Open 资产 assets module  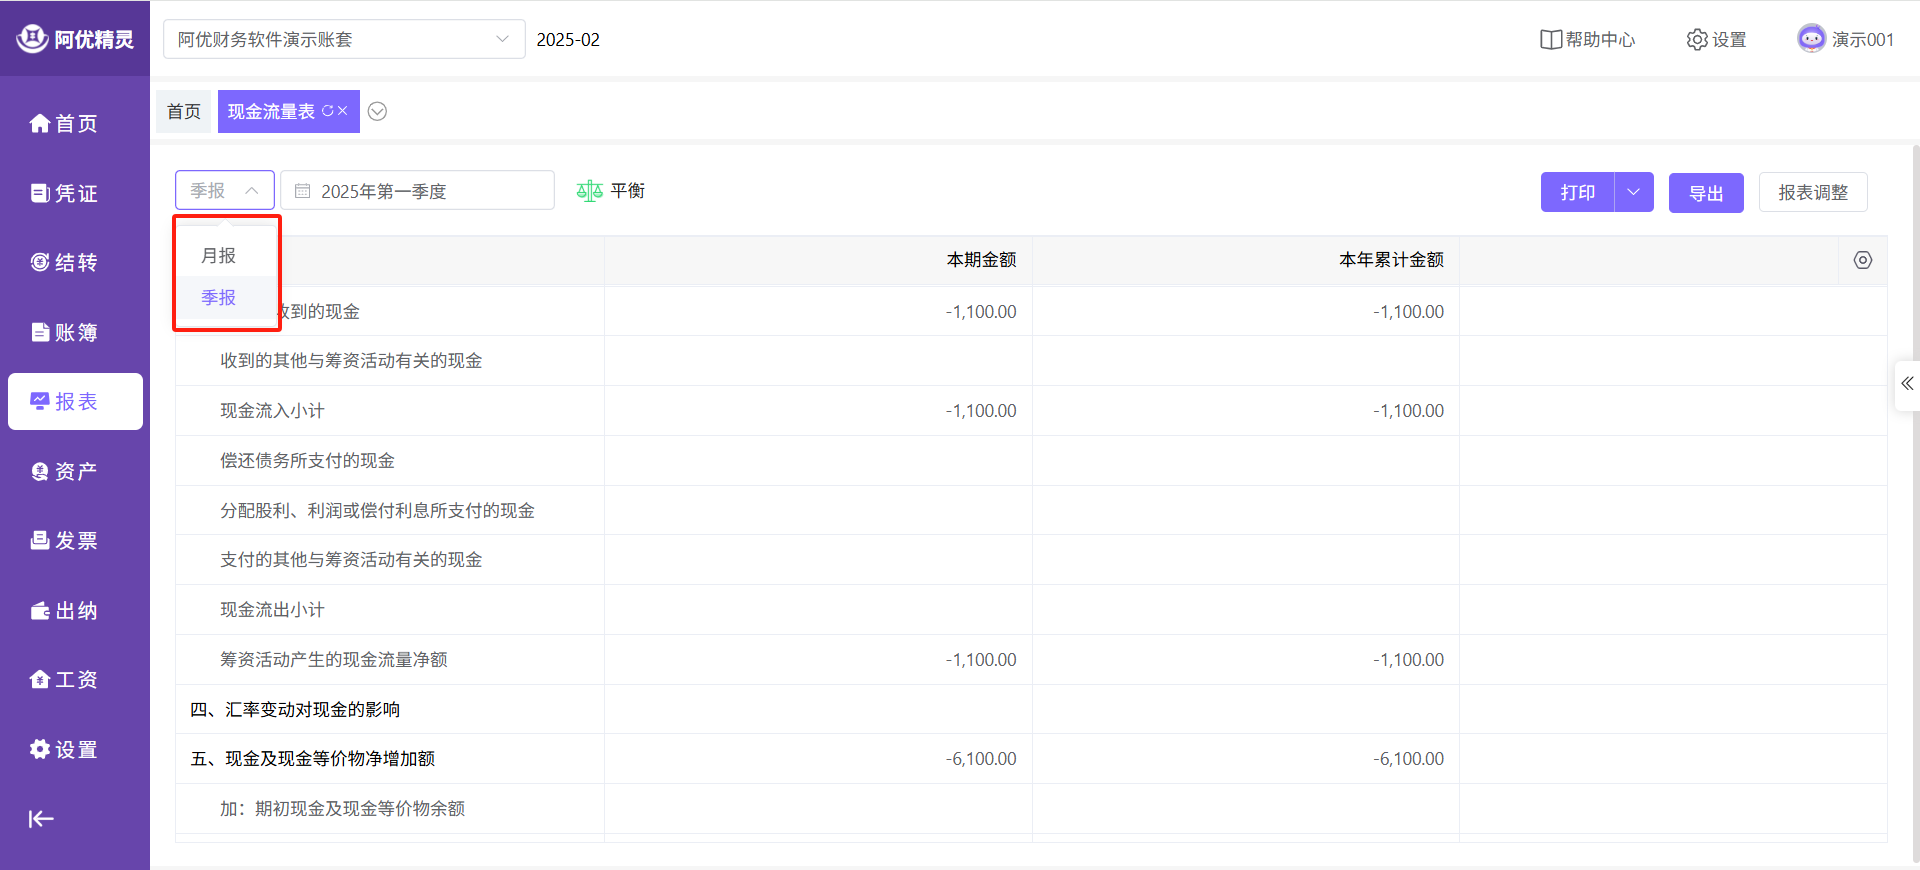[x=64, y=471]
